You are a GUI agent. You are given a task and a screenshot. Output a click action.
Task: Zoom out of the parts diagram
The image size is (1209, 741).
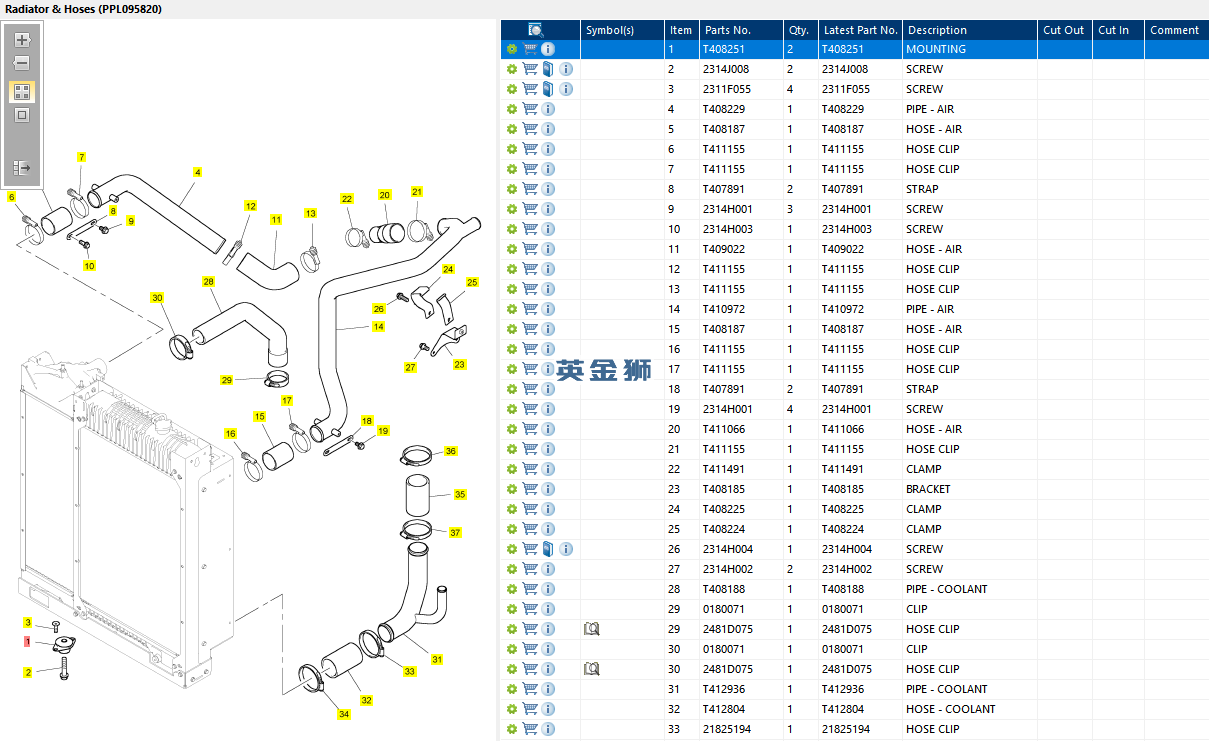tap(22, 64)
